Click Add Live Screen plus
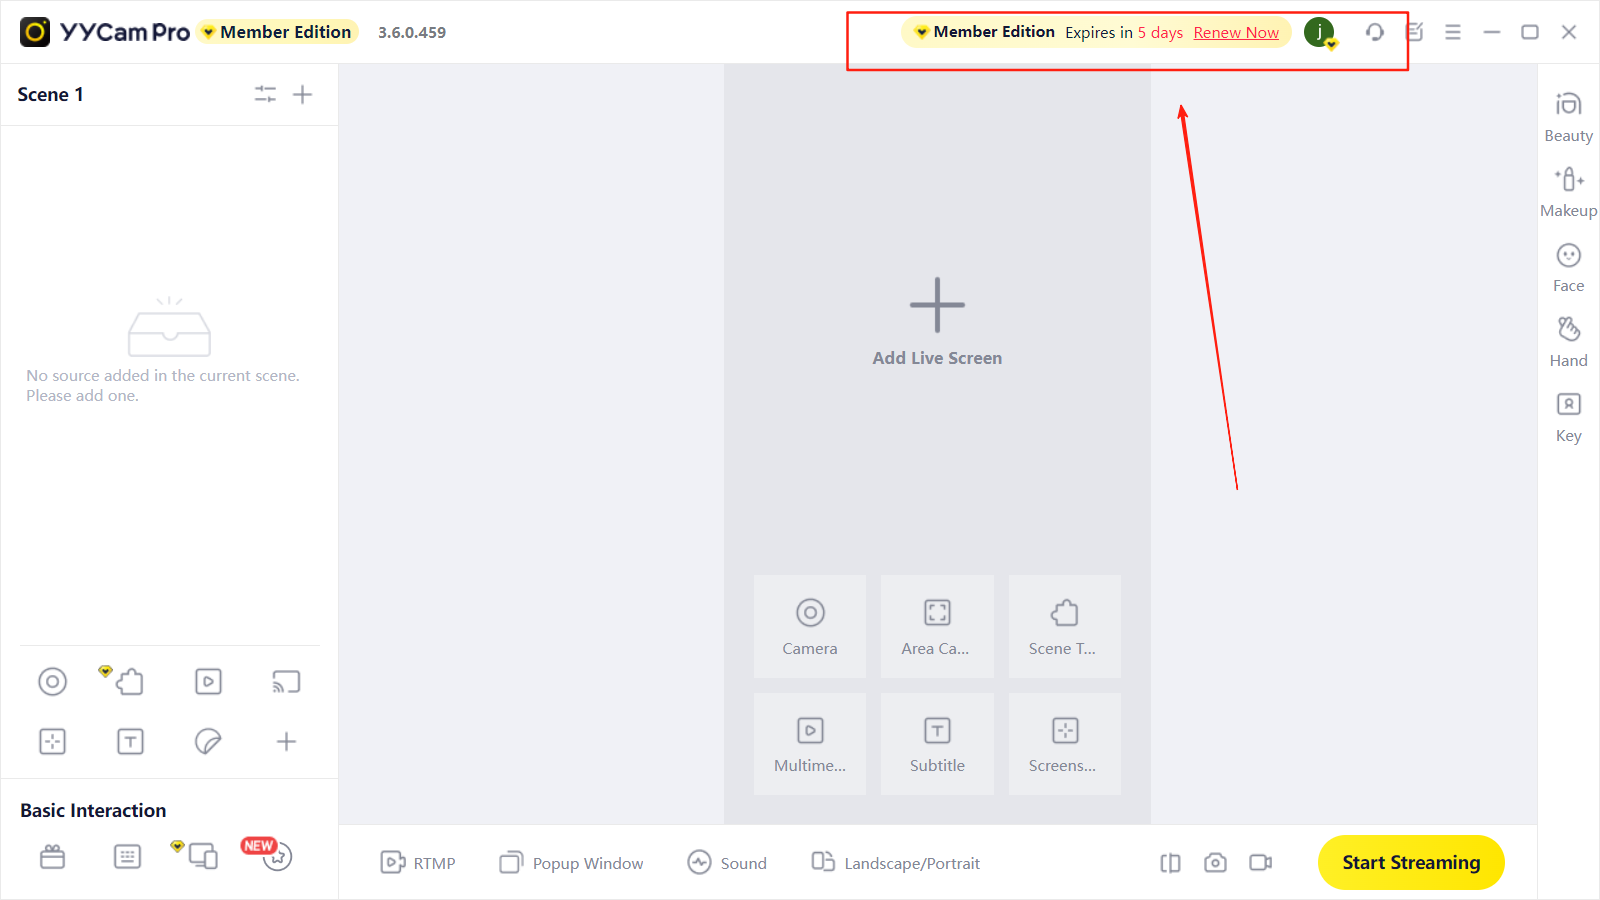This screenshot has height=900, width=1600. 937,305
